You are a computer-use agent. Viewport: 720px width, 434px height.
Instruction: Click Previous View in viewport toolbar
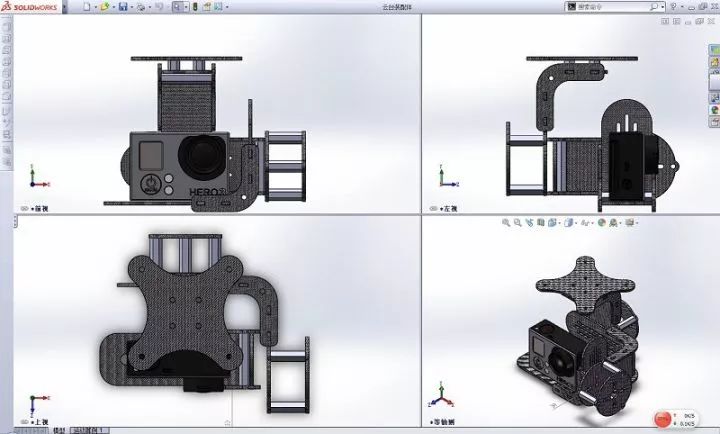[x=529, y=223]
